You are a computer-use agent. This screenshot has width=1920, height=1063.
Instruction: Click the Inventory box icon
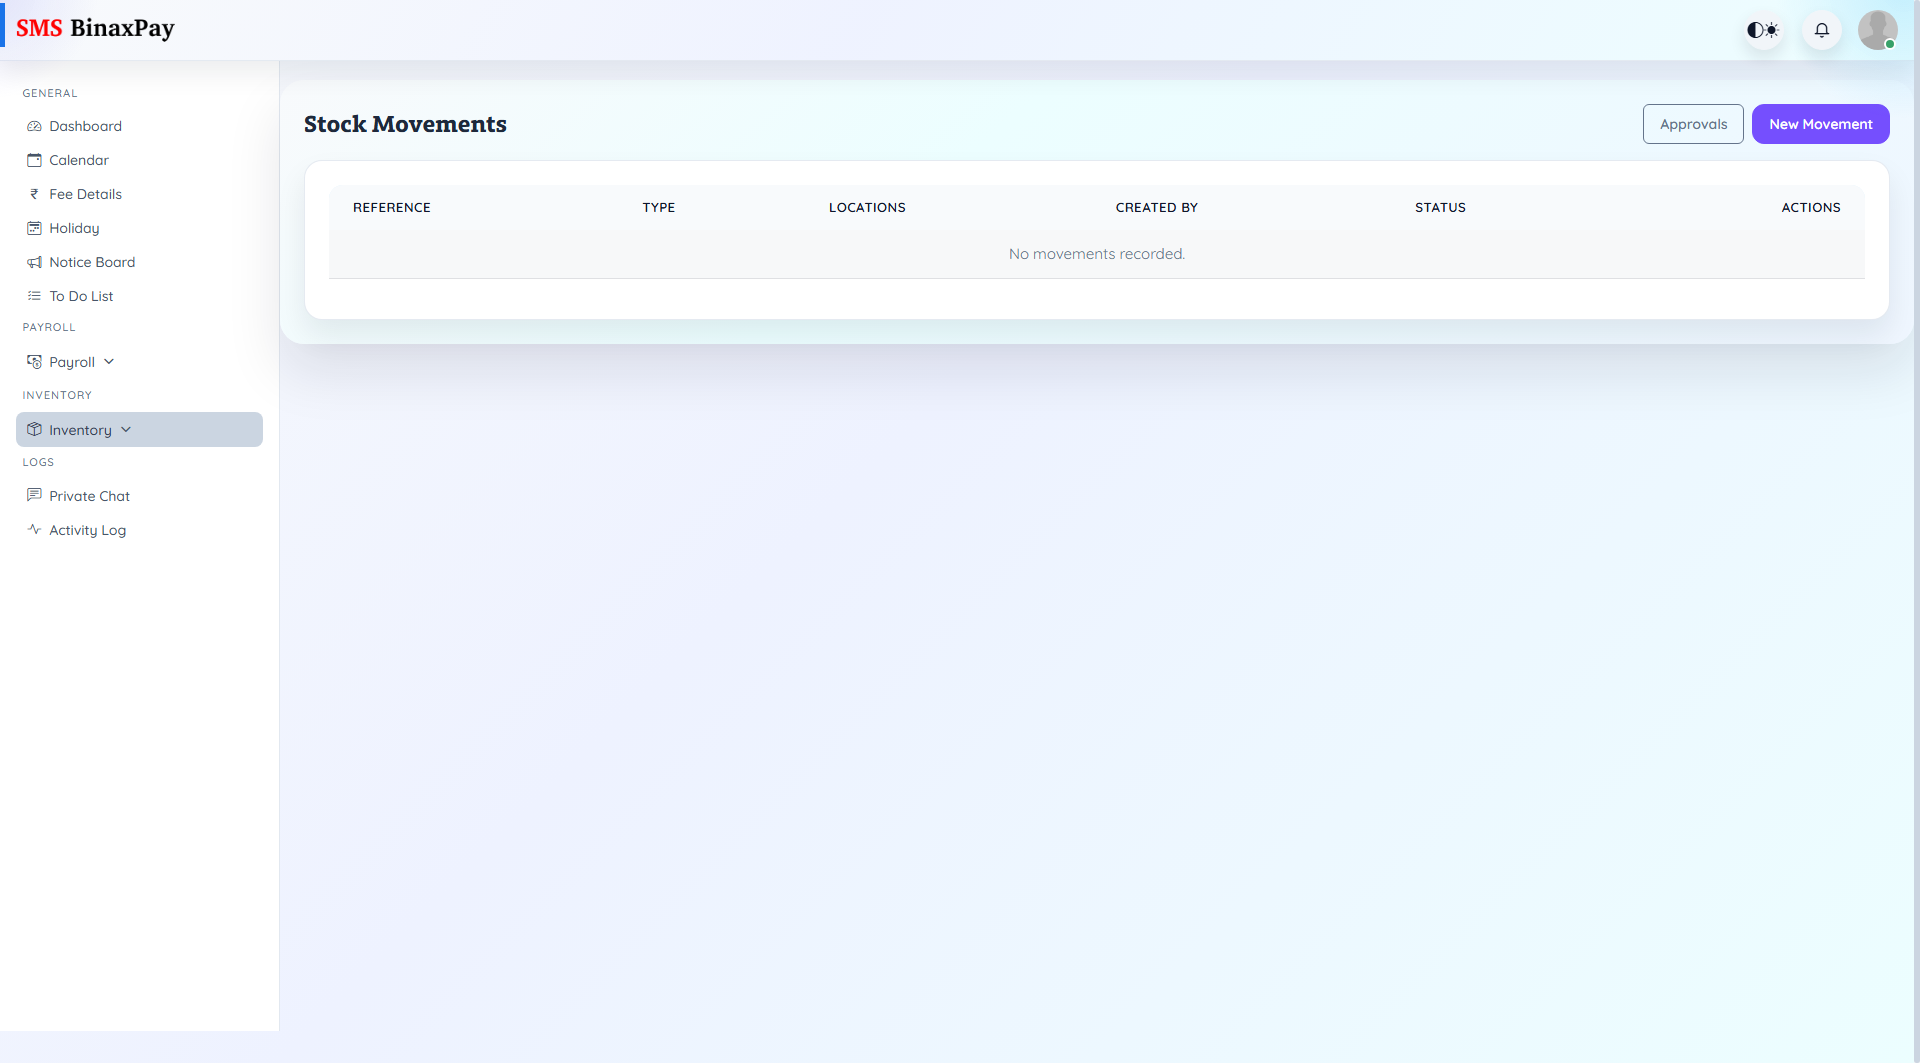pos(33,429)
